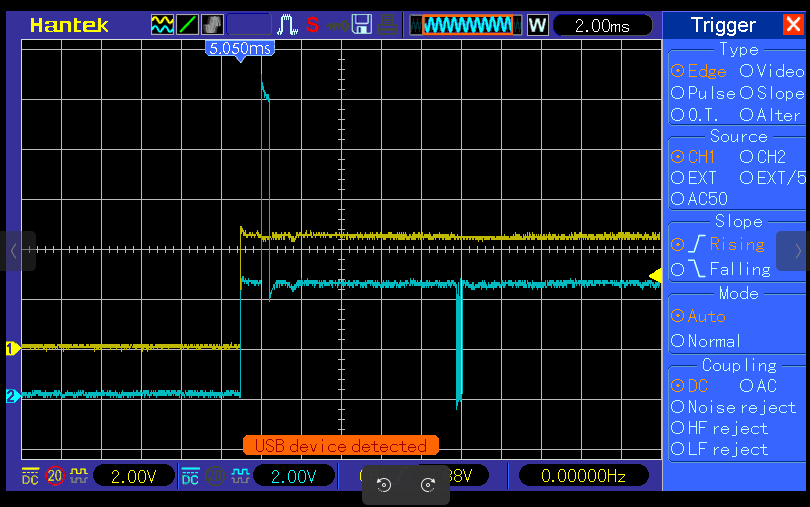
Task: Click the green diagonal line icon
Action: (x=187, y=25)
